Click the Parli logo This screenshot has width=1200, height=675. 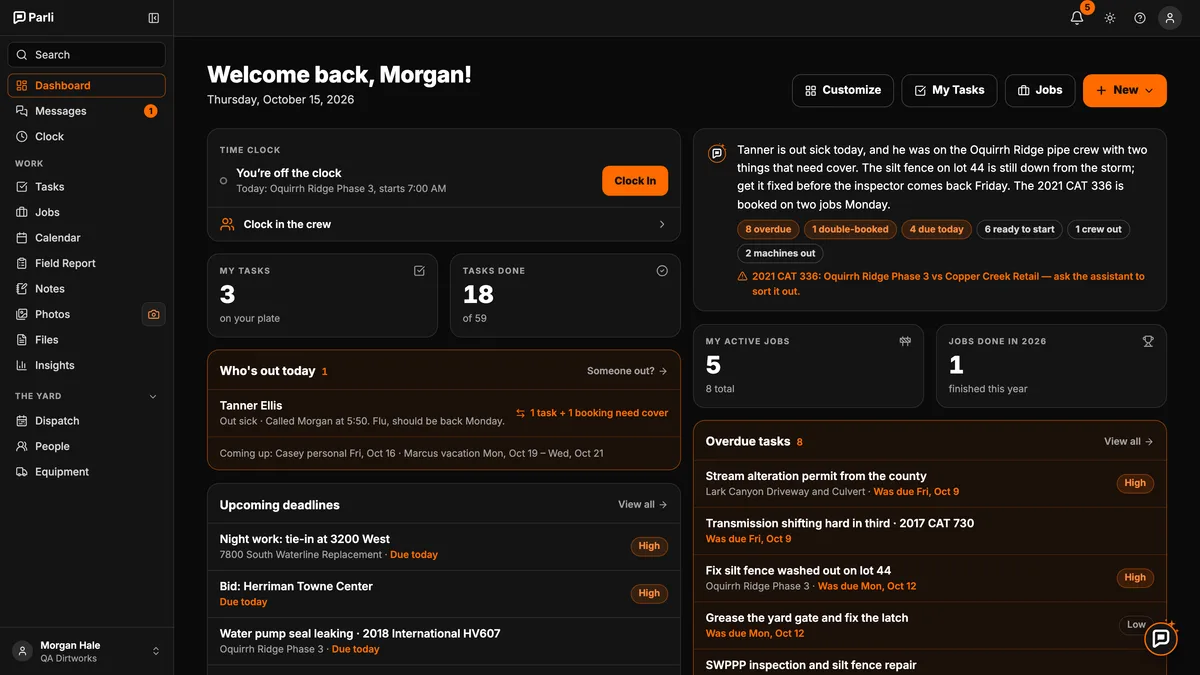[34, 18]
